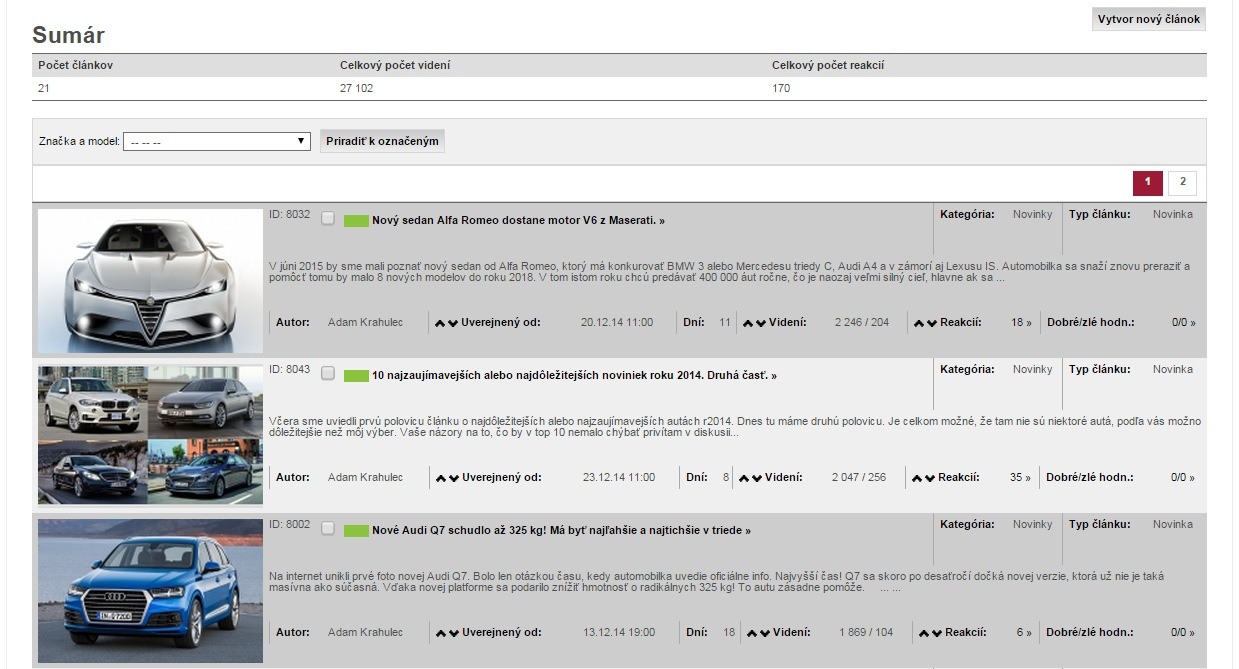
Task: Go to page 2 of the article list
Action: click(1182, 182)
